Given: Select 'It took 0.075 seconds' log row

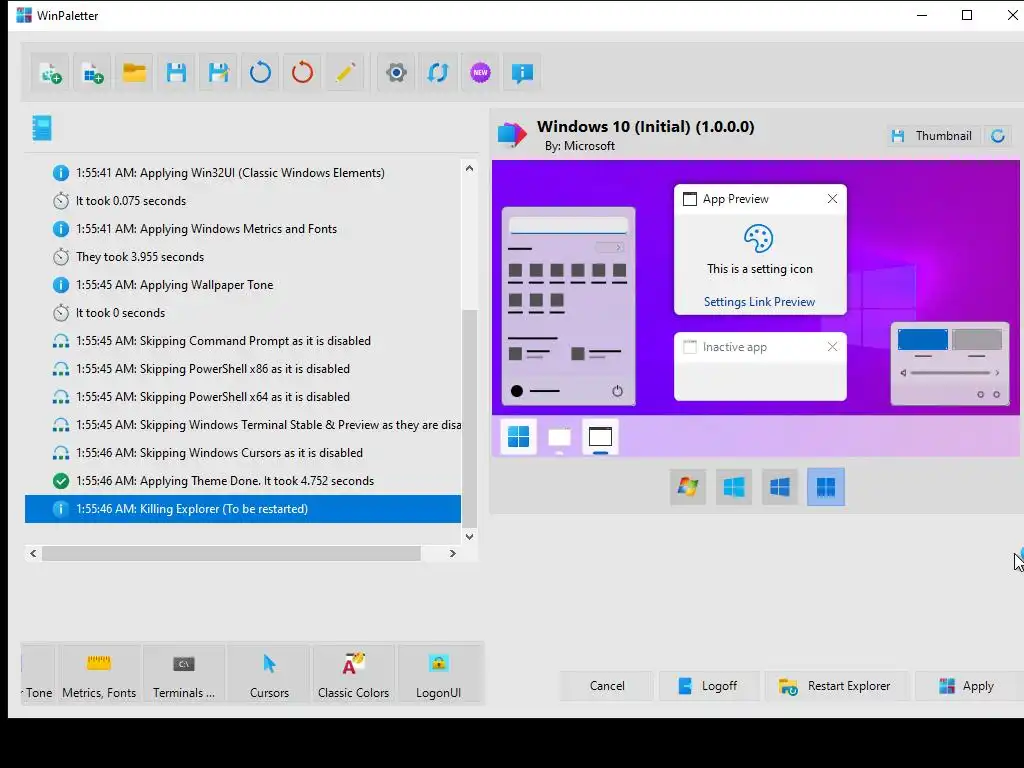Looking at the screenshot, I should tap(243, 201).
